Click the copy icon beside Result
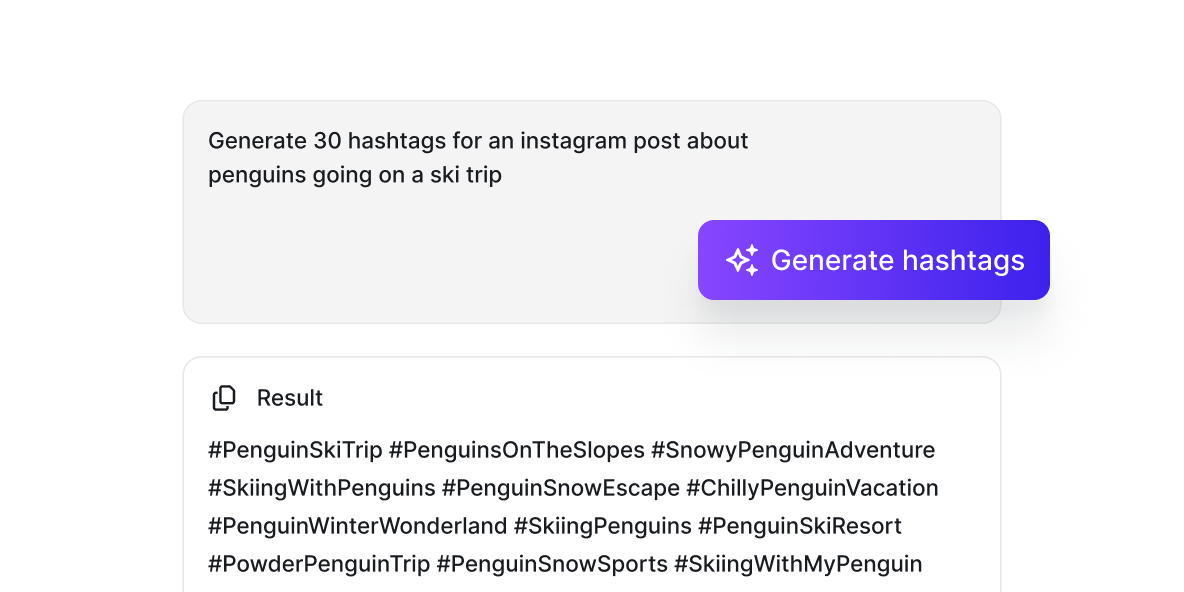The image size is (1184, 592). [x=224, y=398]
